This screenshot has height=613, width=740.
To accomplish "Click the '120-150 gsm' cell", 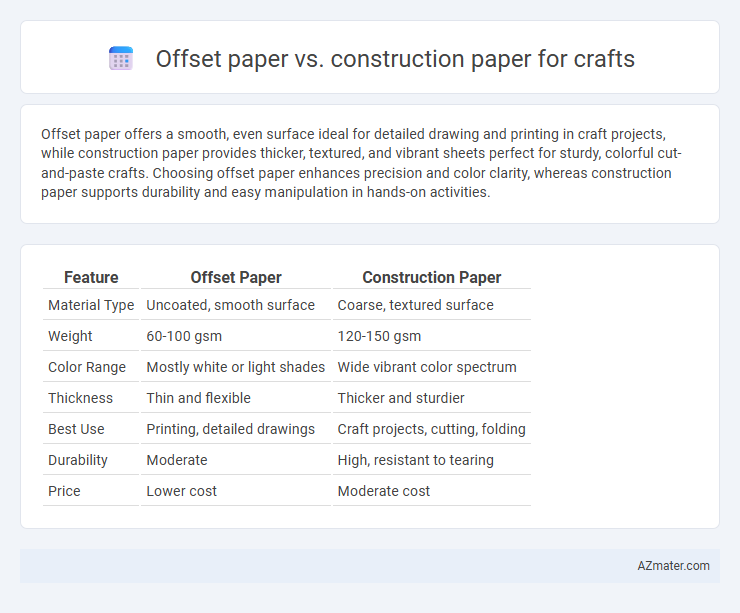I will coord(432,336).
